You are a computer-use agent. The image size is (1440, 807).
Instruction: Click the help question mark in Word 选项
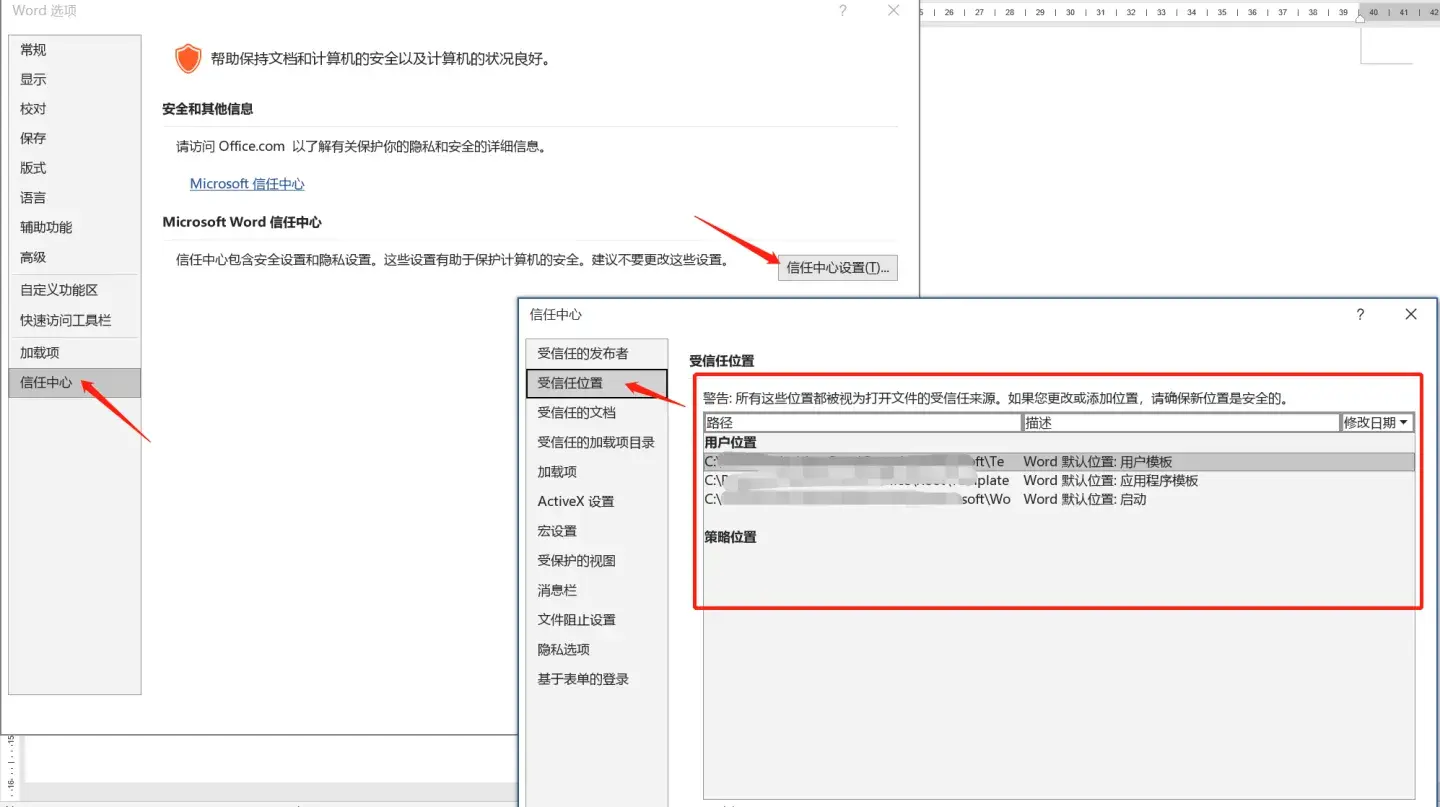(x=843, y=11)
